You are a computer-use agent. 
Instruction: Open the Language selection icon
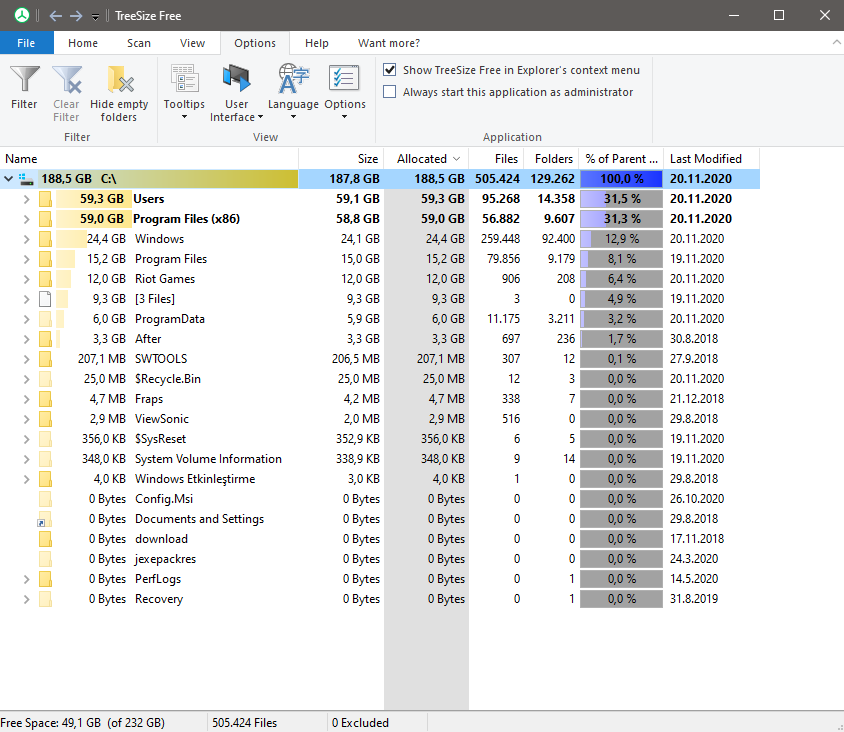(x=293, y=79)
